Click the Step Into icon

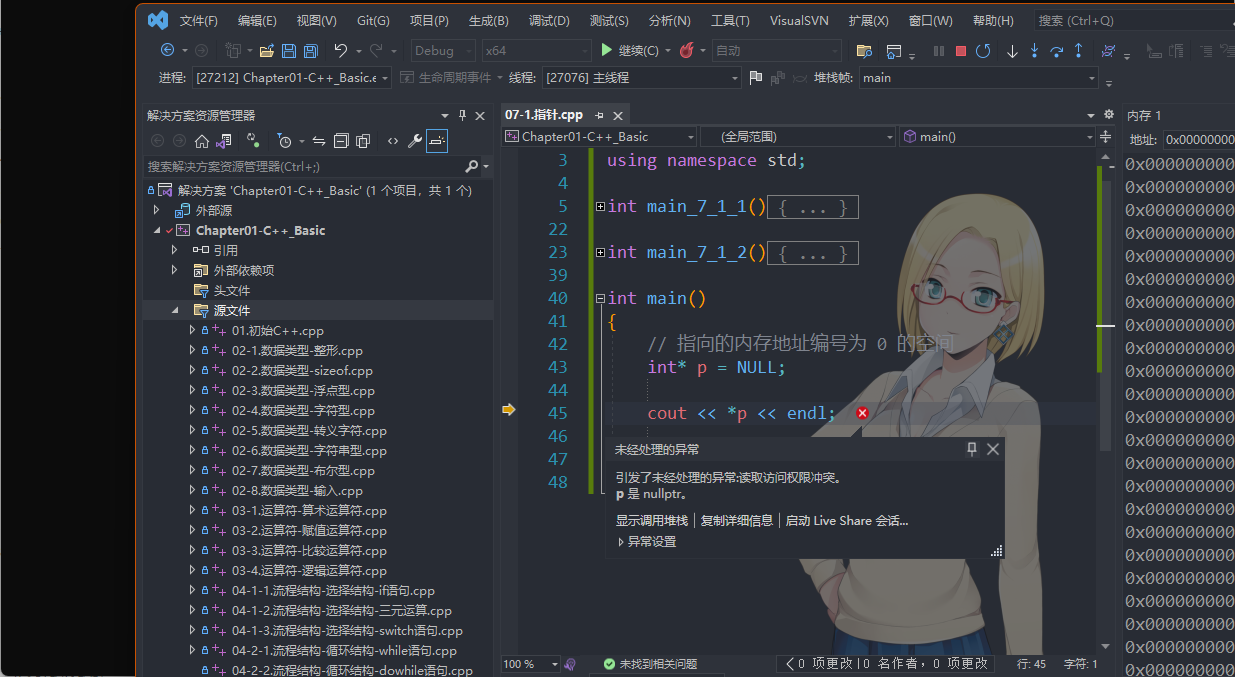click(x=1034, y=50)
